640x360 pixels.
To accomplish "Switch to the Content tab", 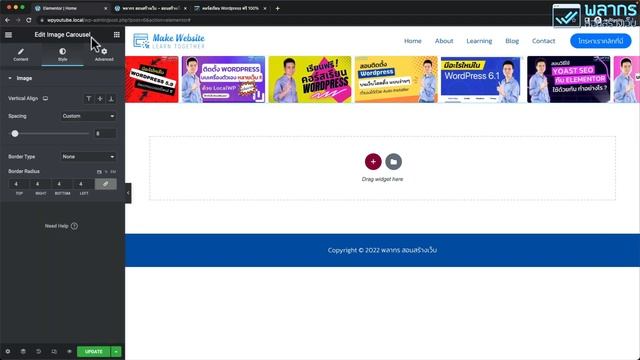I will (x=20, y=55).
